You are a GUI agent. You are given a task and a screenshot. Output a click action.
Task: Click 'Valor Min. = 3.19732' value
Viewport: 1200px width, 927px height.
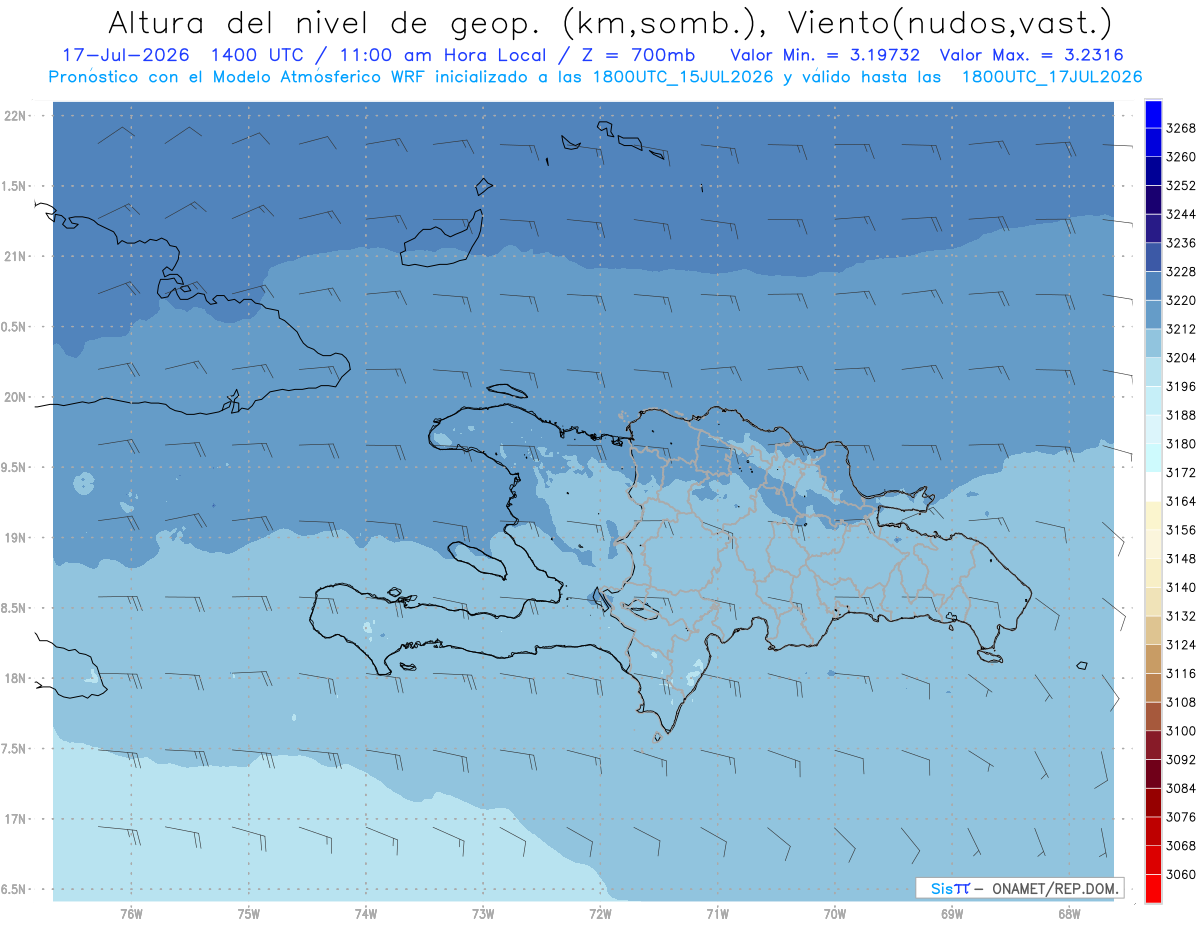coord(827,55)
